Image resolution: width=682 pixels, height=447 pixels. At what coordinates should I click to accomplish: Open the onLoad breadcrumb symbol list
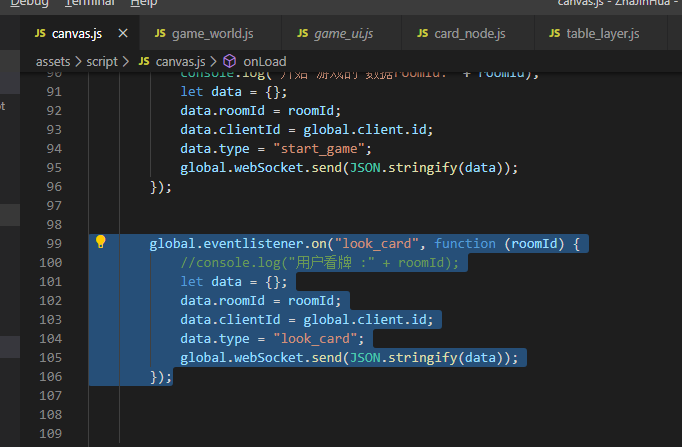264,62
